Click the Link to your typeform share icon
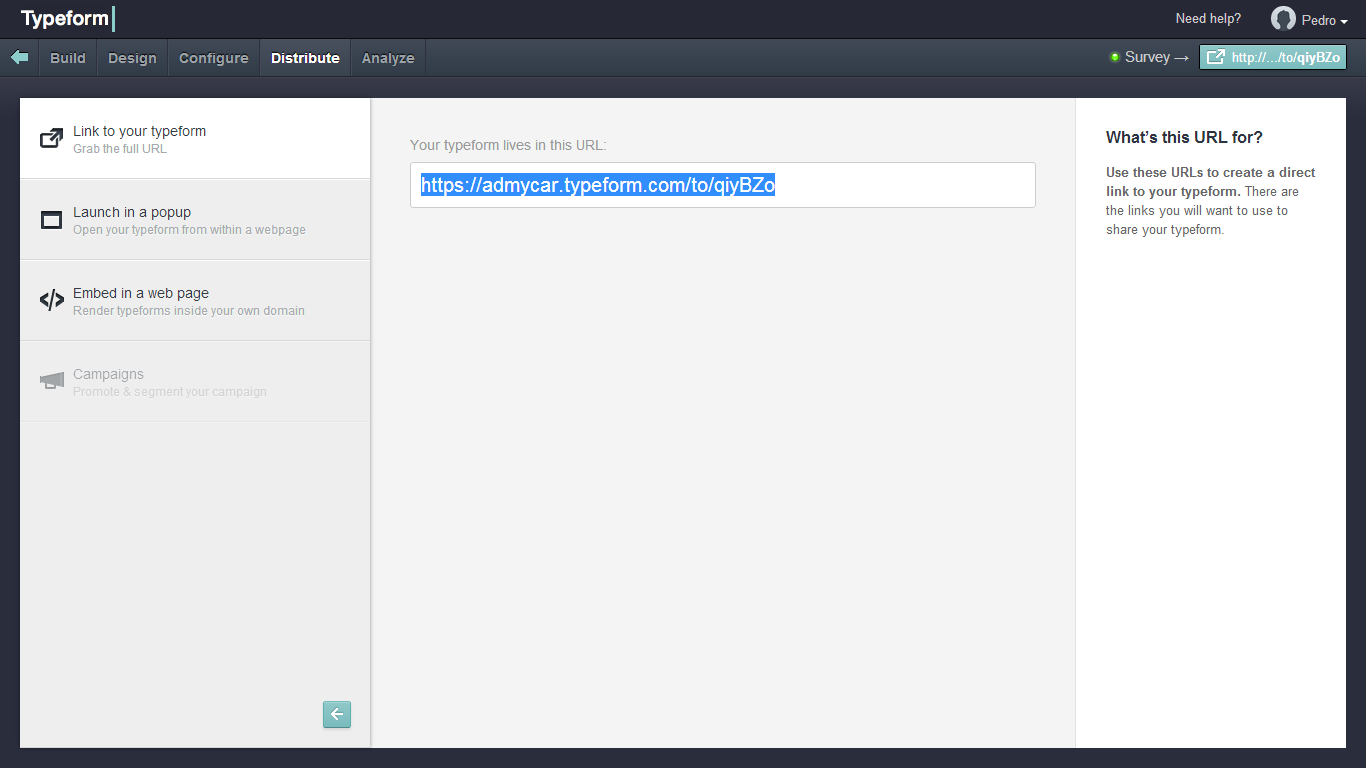 pyautogui.click(x=51, y=138)
